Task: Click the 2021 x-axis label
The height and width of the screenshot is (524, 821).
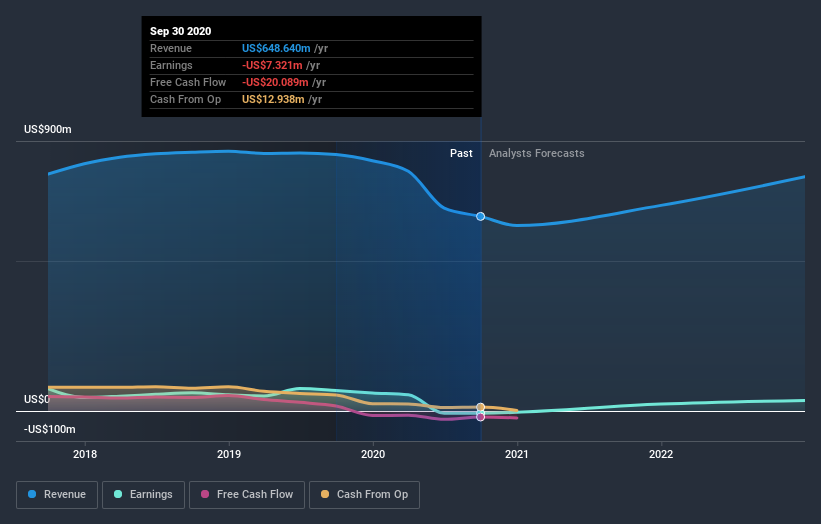Action: click(x=517, y=454)
